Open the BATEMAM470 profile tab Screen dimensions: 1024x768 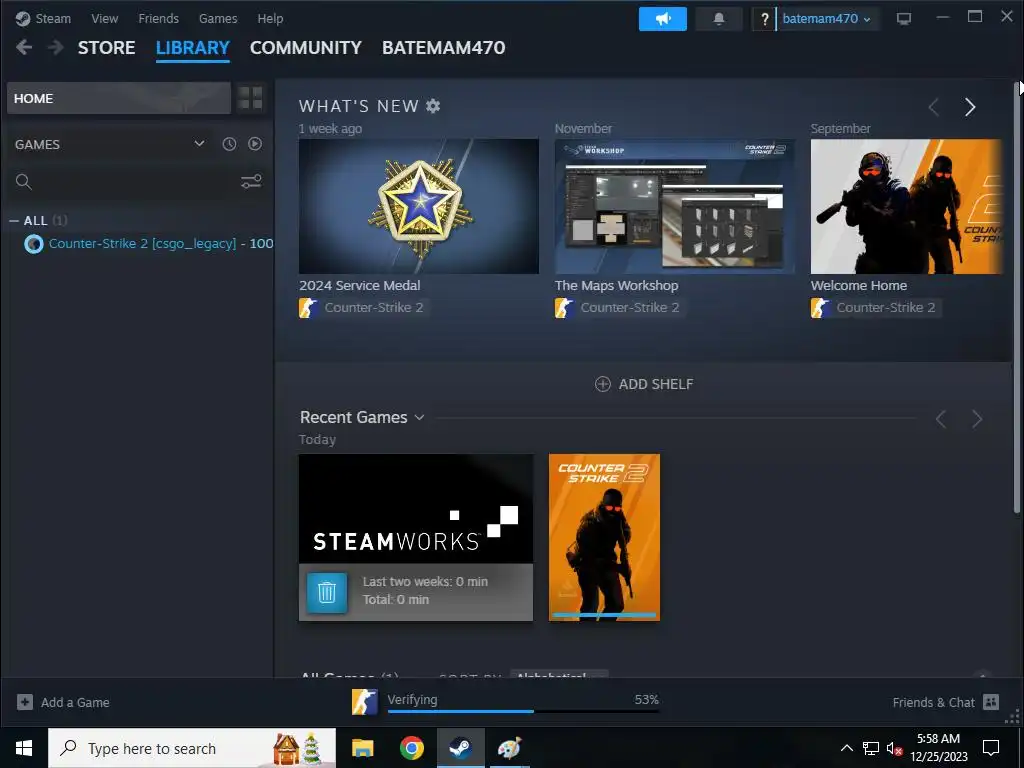pos(443,48)
